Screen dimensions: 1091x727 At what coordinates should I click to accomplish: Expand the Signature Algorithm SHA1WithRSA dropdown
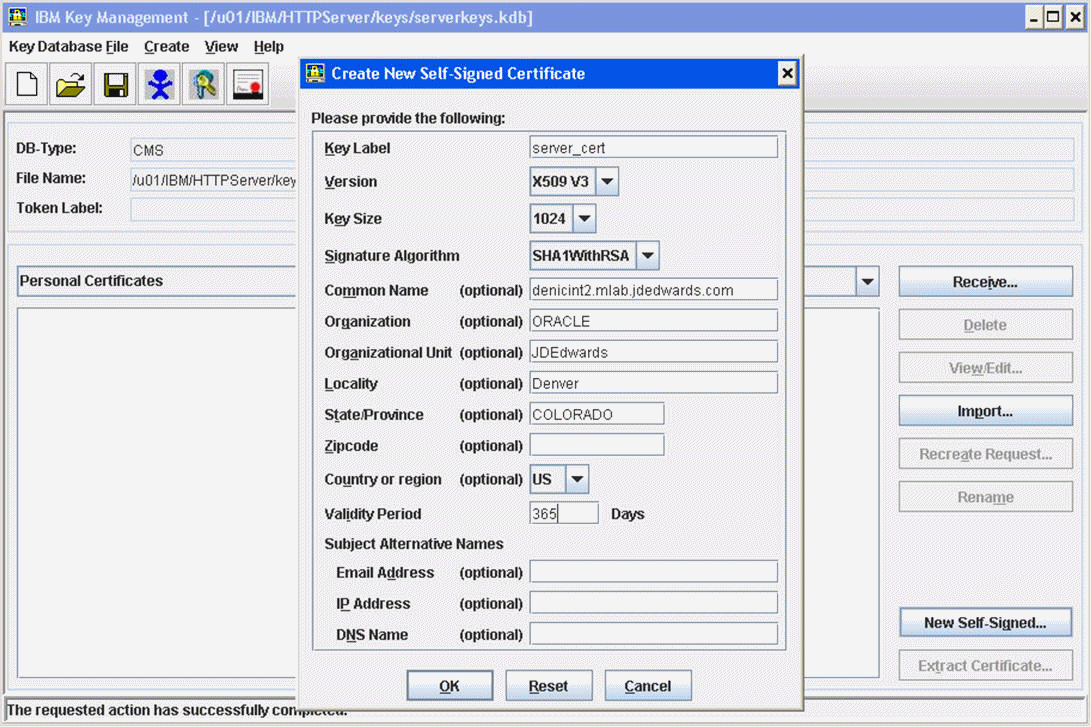pyautogui.click(x=648, y=255)
